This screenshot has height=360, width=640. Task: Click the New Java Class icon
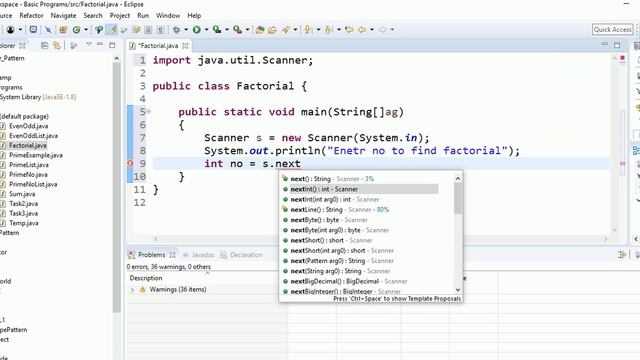pos(76,29)
